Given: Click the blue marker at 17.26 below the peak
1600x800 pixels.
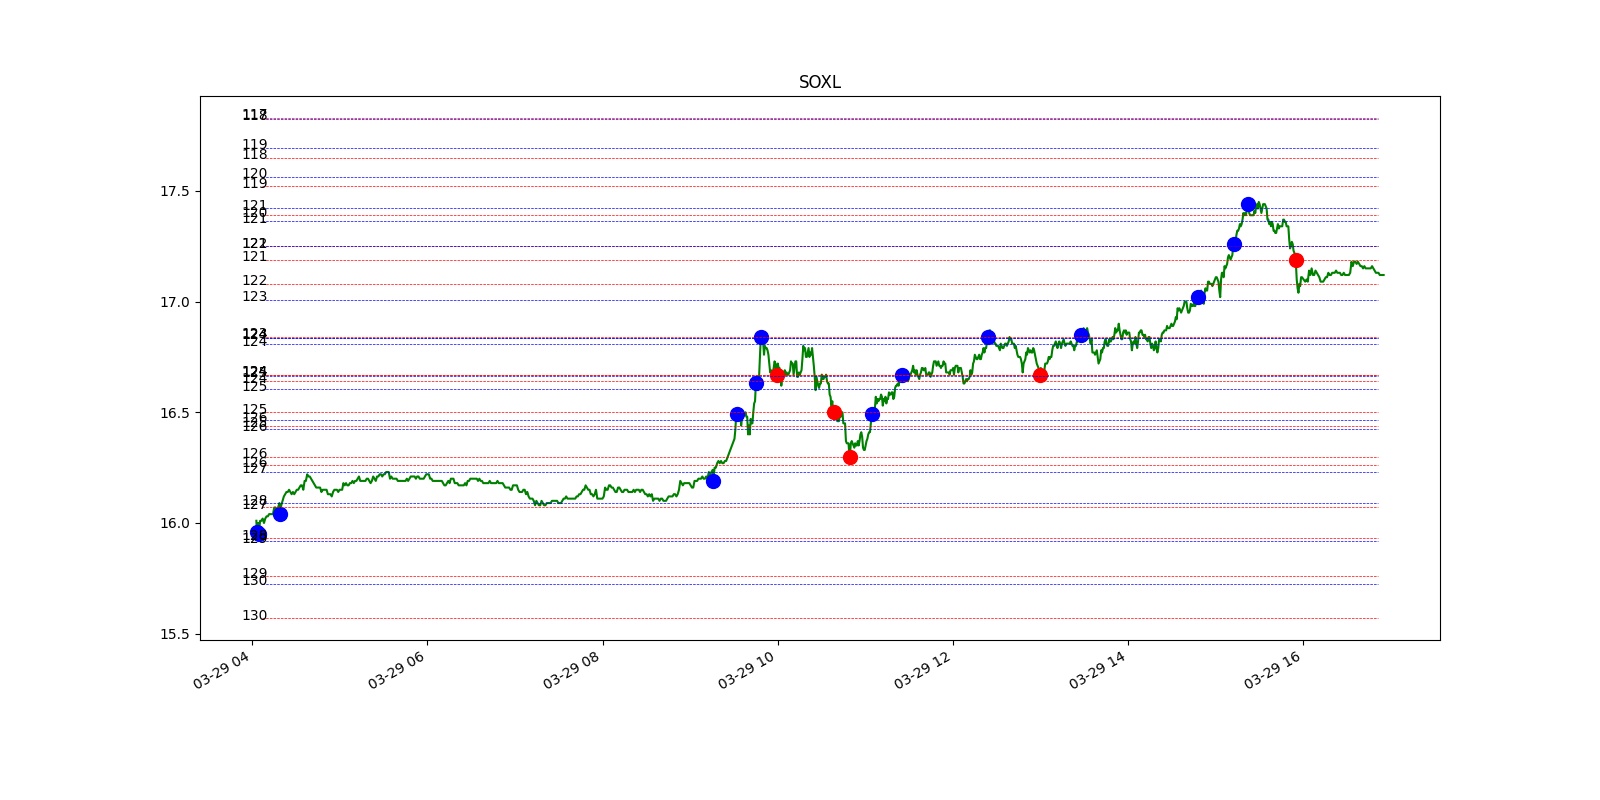Looking at the screenshot, I should tap(1234, 244).
